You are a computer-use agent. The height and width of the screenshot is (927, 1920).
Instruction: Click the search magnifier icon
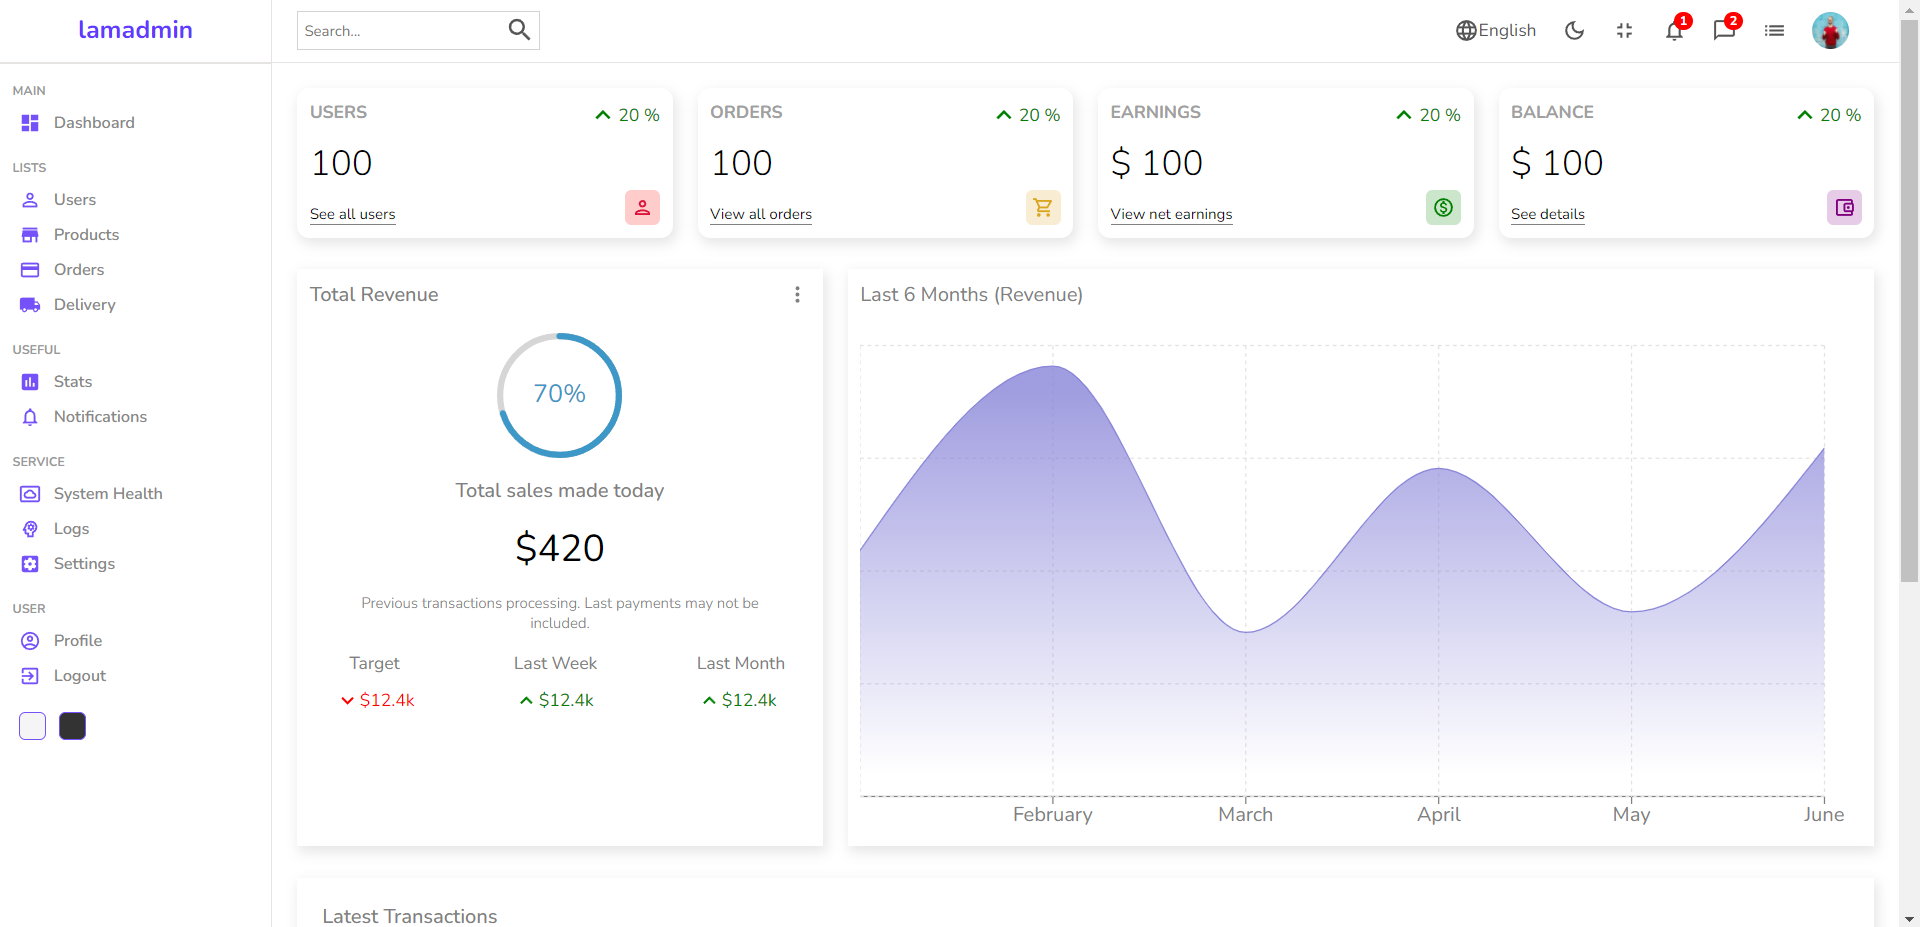pos(519,30)
